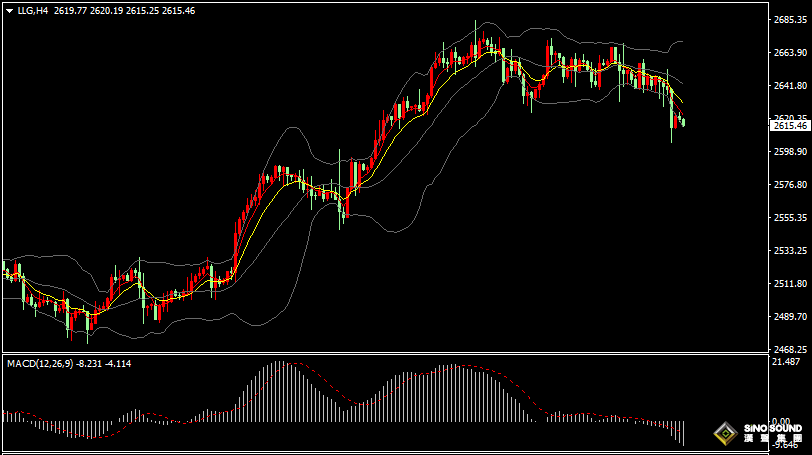Click the current price tag 2615.46
Screen dimensions: 812x455
(x=790, y=125)
